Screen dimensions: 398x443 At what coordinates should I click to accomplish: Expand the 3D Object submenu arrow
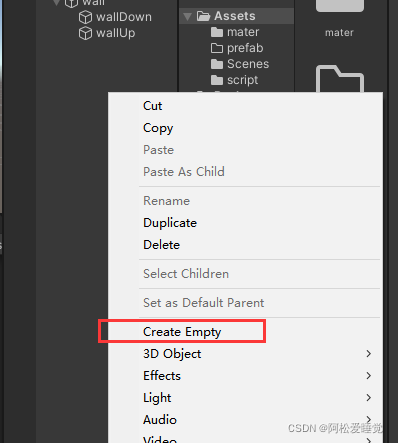click(x=368, y=354)
